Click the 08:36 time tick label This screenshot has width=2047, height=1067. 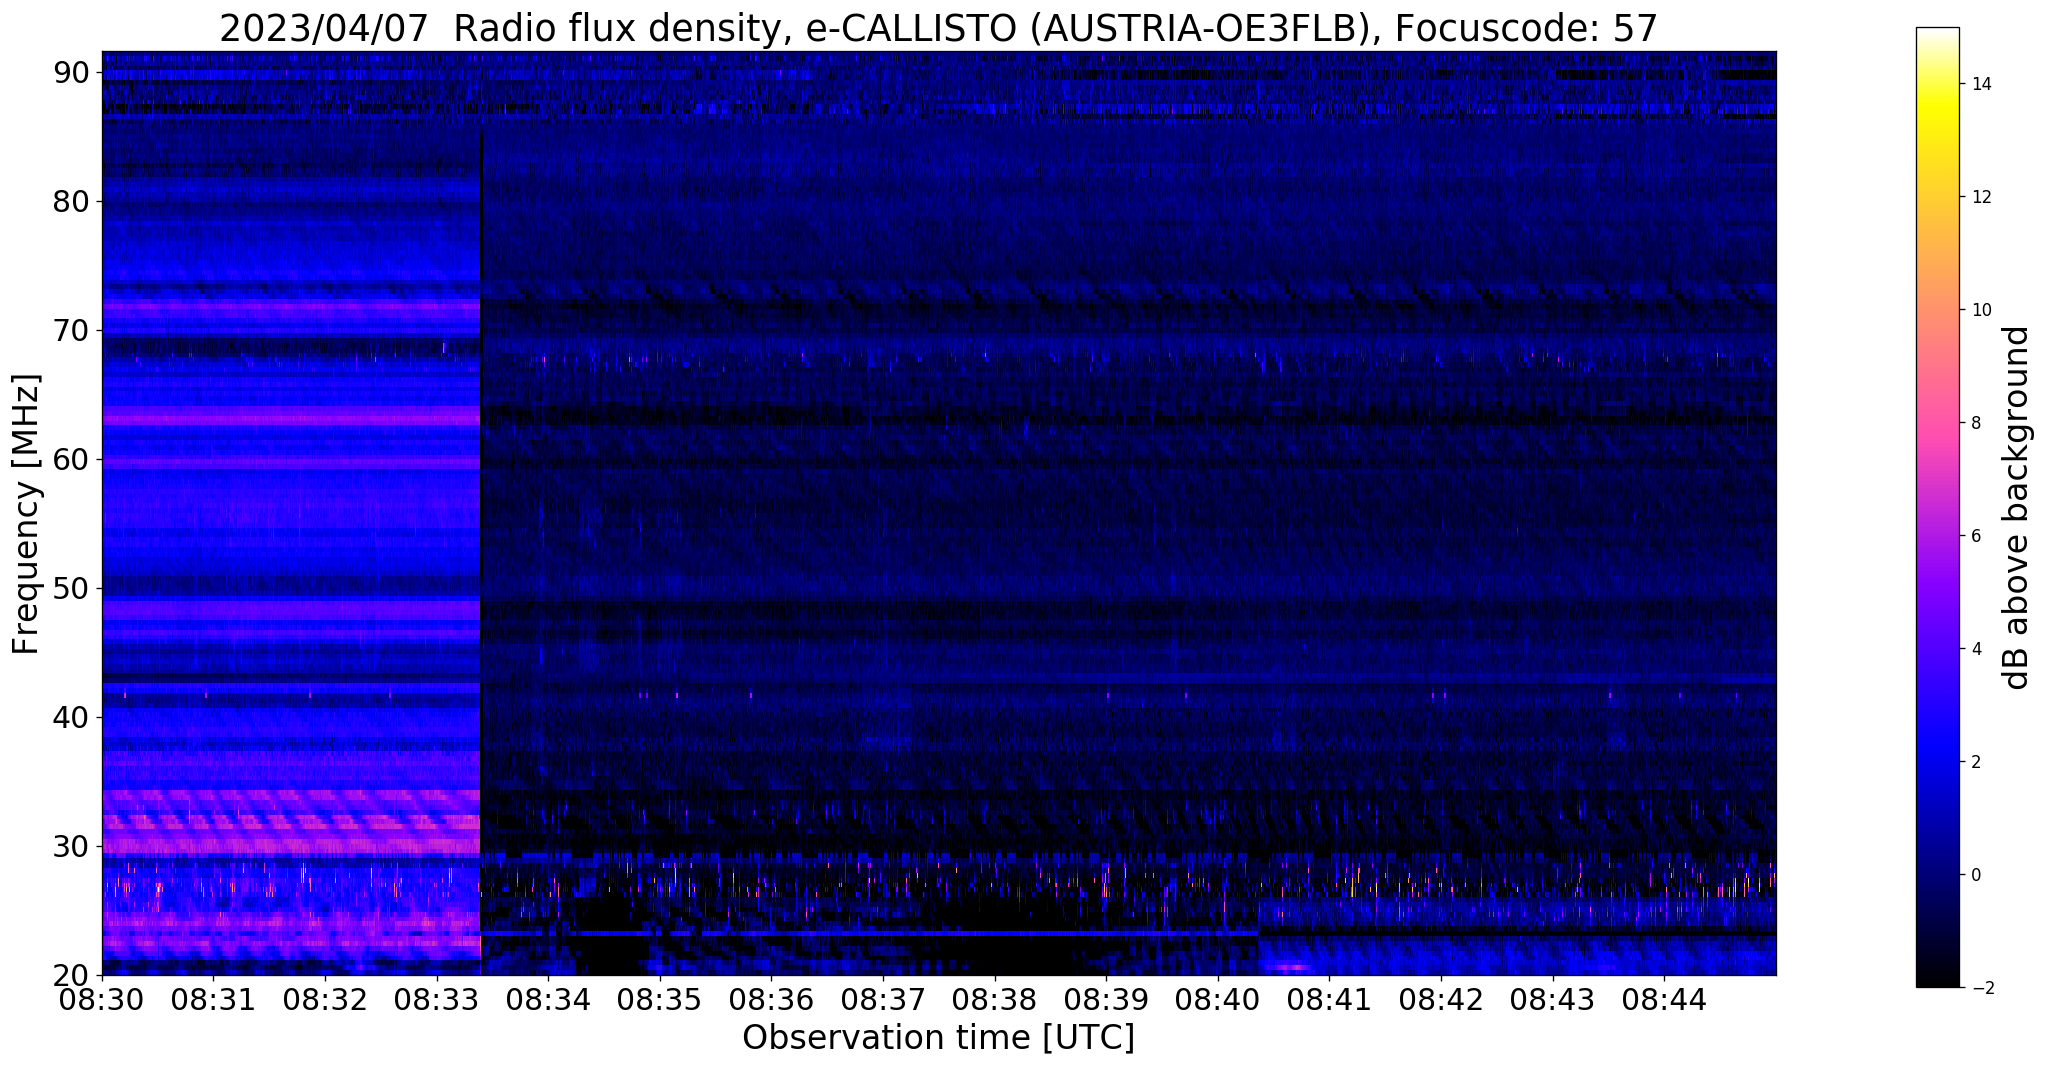tap(772, 999)
